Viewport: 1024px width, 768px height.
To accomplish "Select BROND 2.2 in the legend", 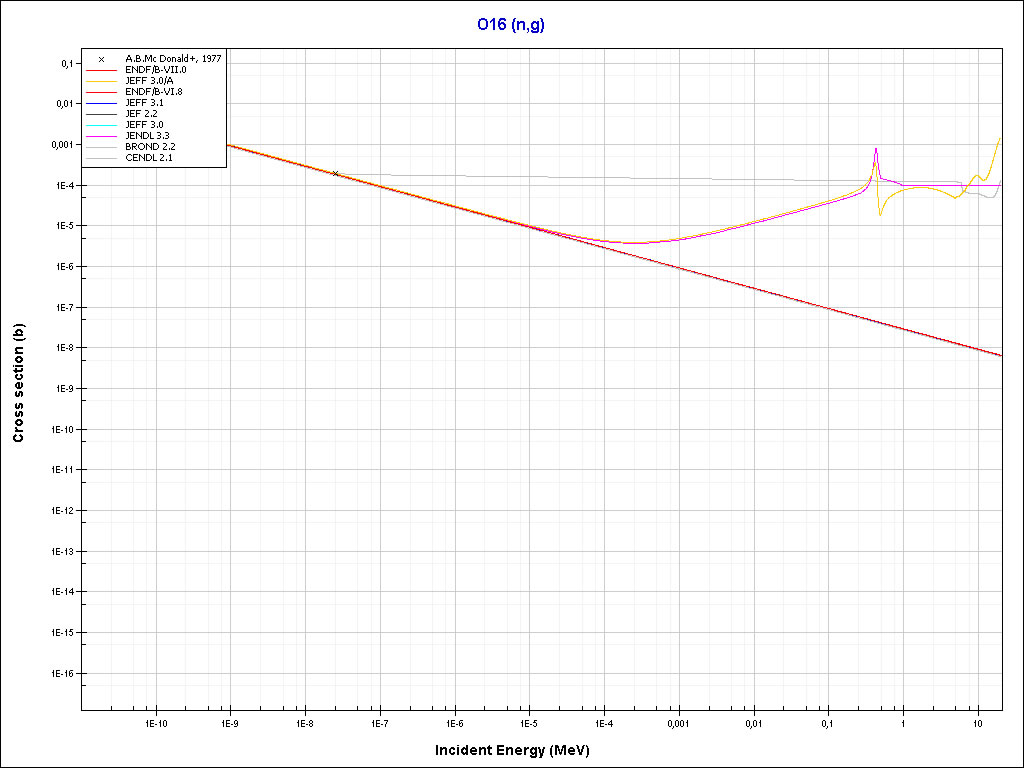I will pos(152,146).
